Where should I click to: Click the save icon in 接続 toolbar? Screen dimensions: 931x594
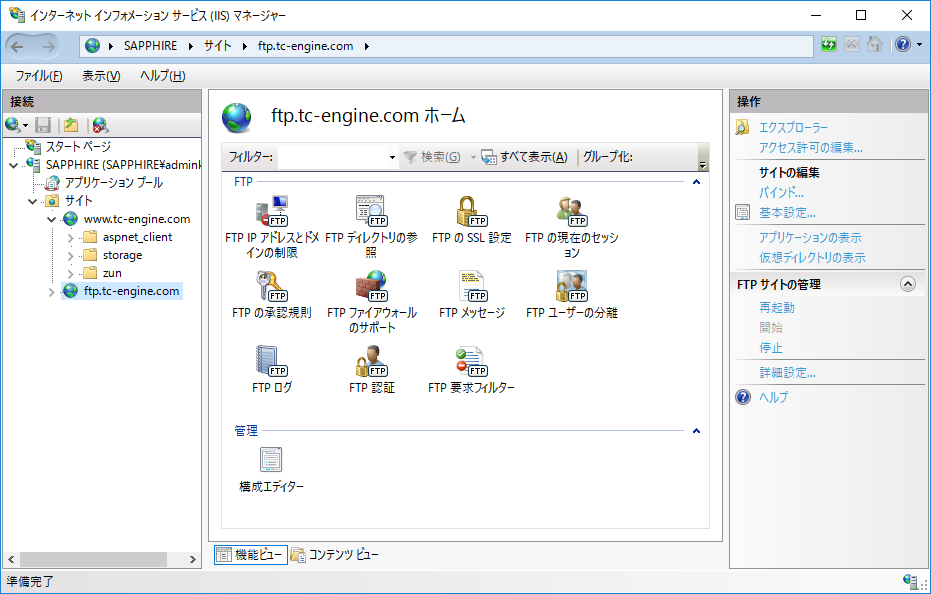(x=43, y=125)
